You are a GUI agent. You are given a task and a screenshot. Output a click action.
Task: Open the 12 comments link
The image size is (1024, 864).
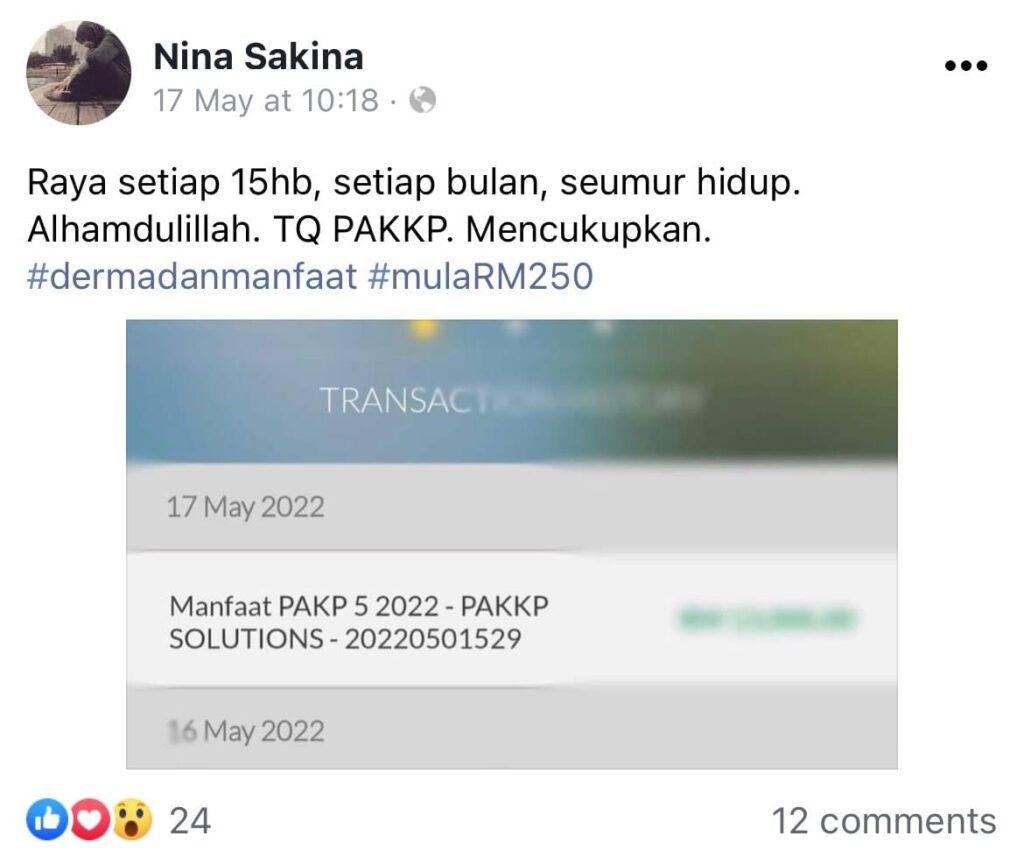(884, 821)
